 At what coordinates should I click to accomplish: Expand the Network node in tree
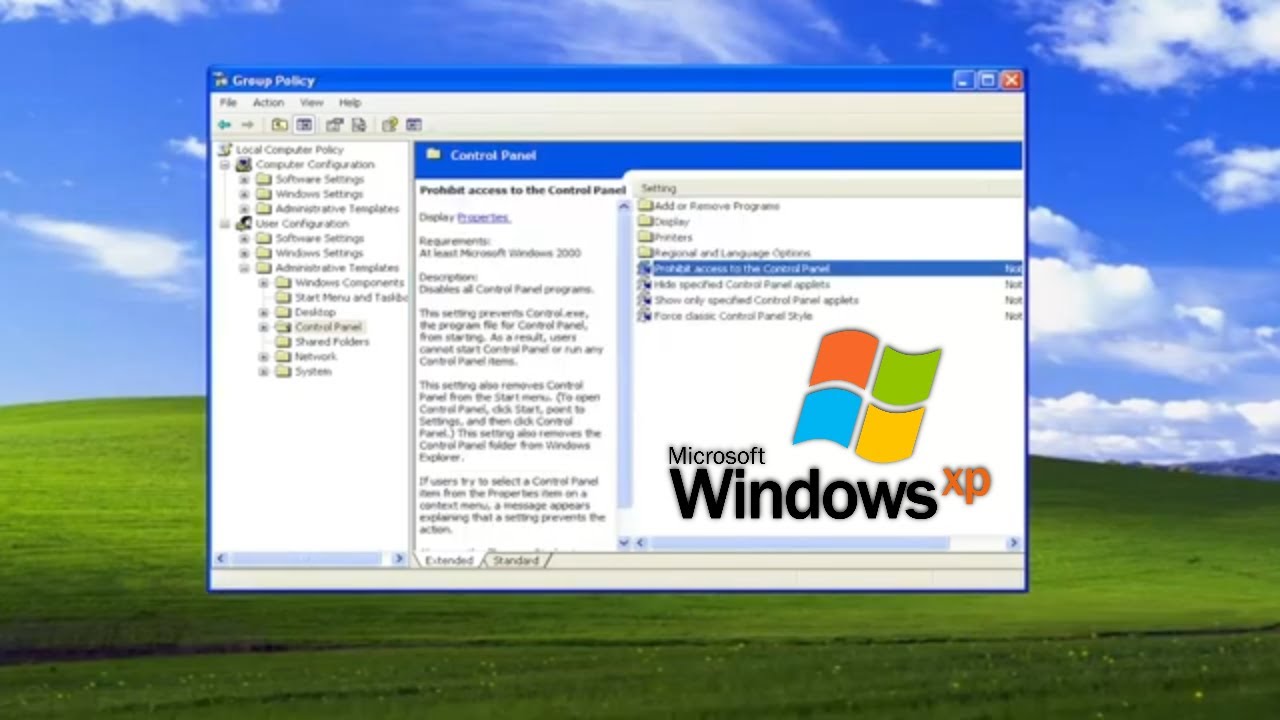point(264,356)
